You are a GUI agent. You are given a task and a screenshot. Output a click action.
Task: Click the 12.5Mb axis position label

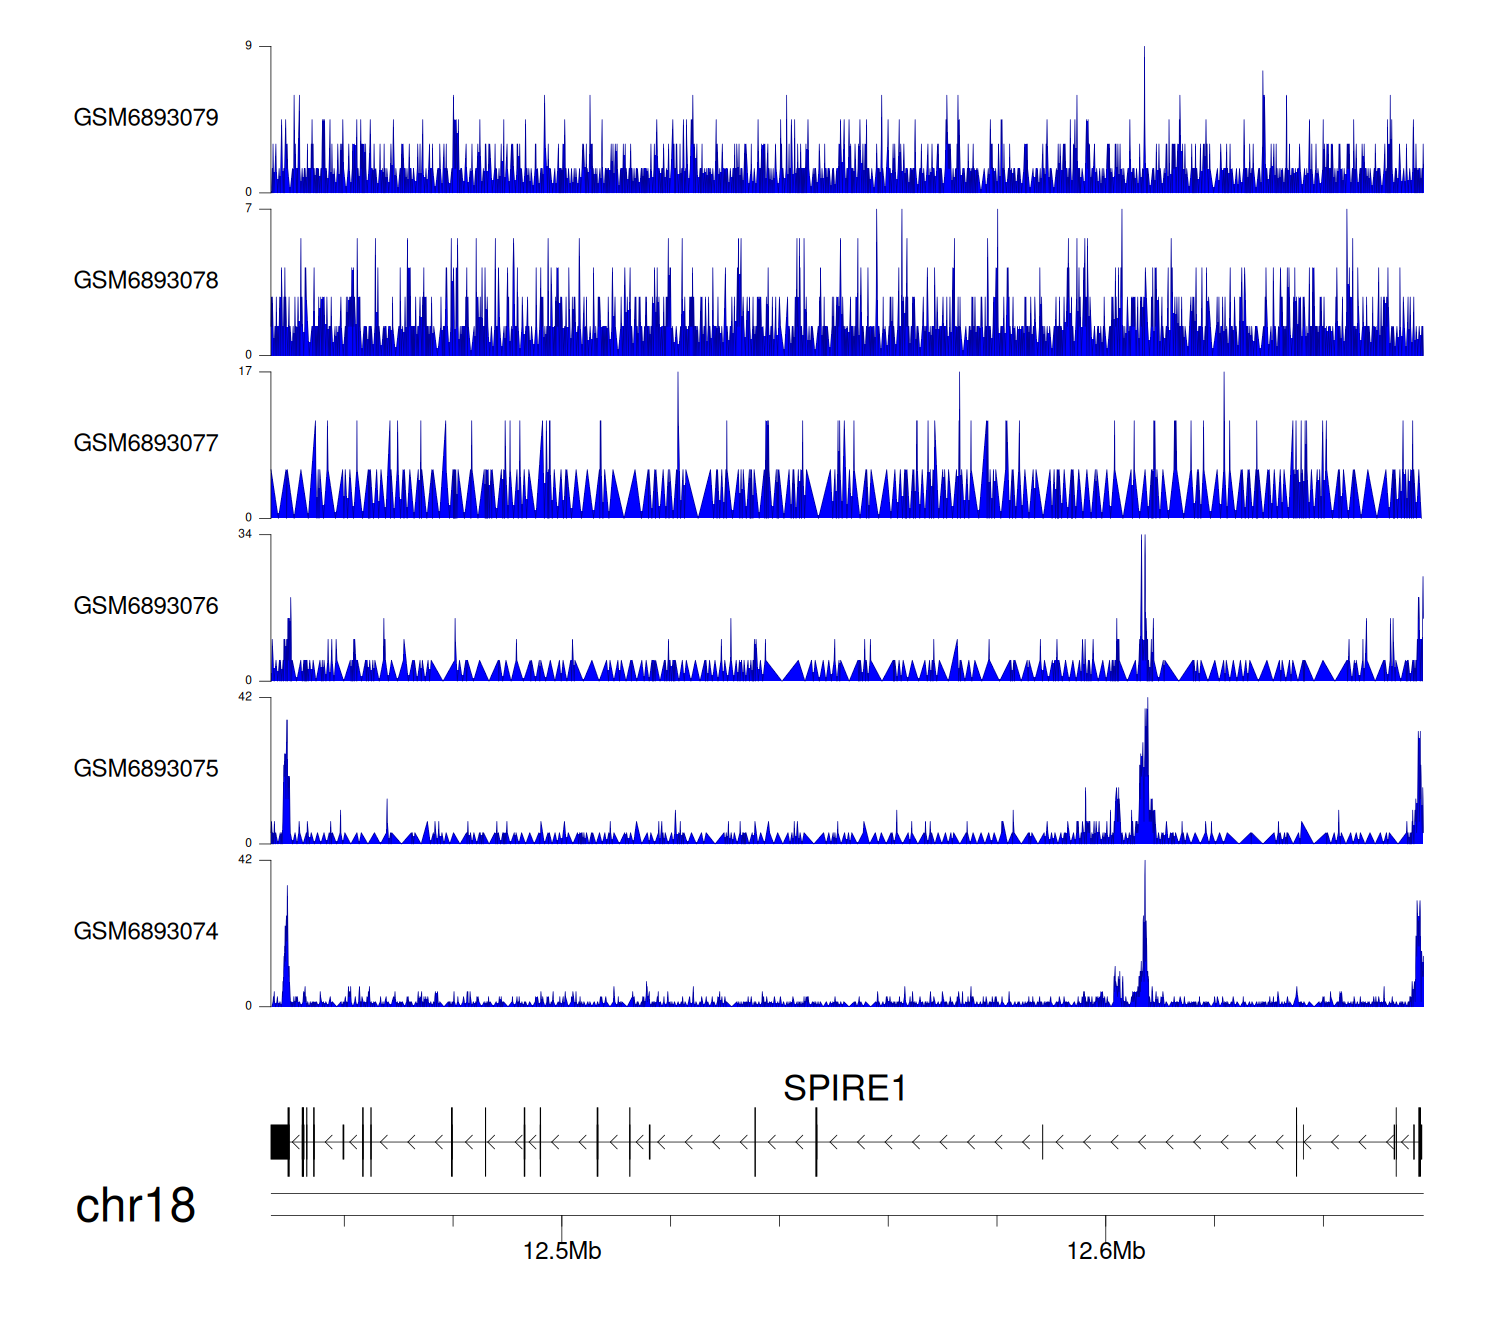pos(562,1251)
